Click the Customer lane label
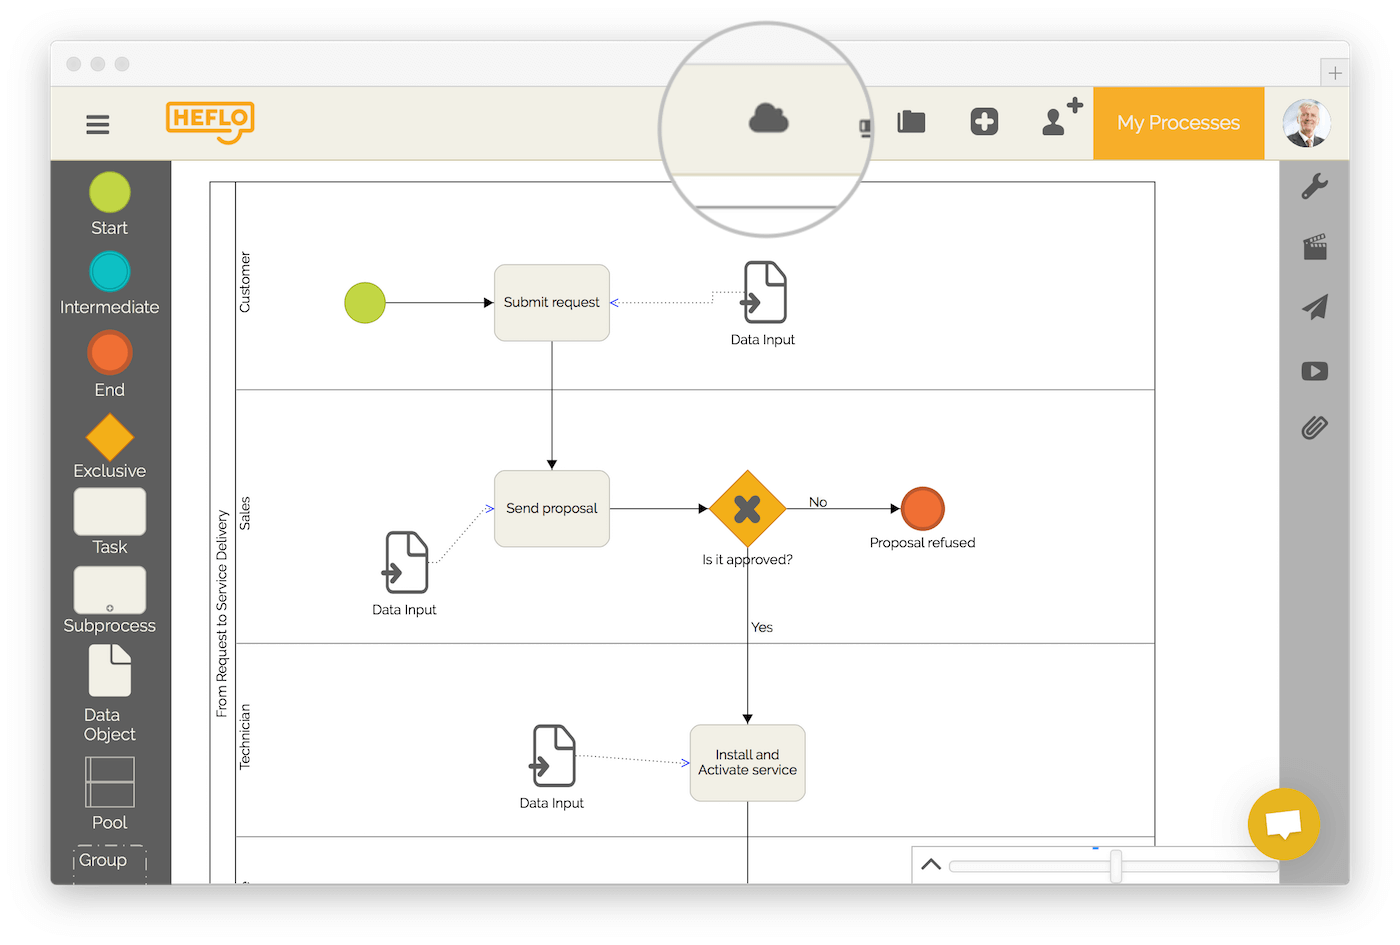Screen dimensions: 1400x945 point(245,282)
